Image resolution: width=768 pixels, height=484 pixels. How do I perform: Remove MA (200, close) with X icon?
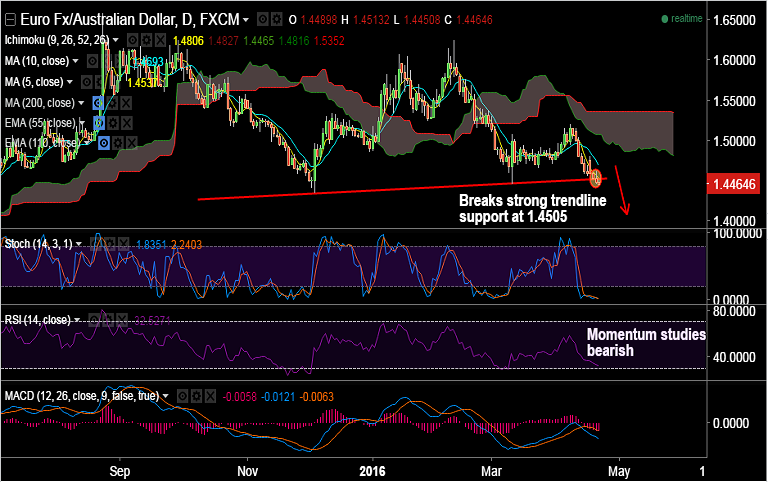pos(126,103)
